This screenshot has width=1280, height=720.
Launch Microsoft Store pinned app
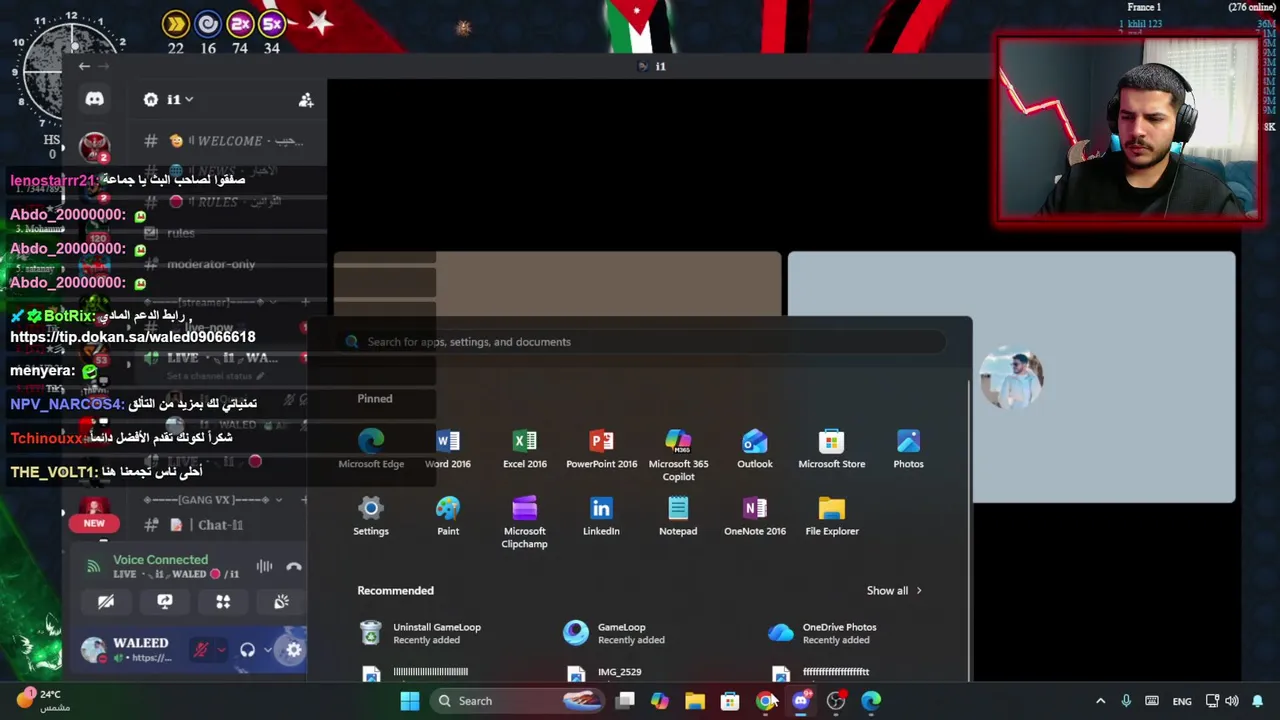(832, 449)
